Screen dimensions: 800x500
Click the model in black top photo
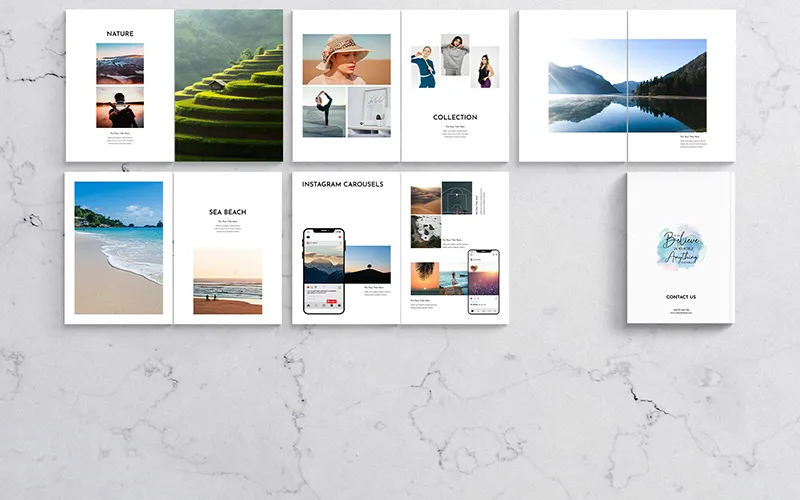[485, 67]
